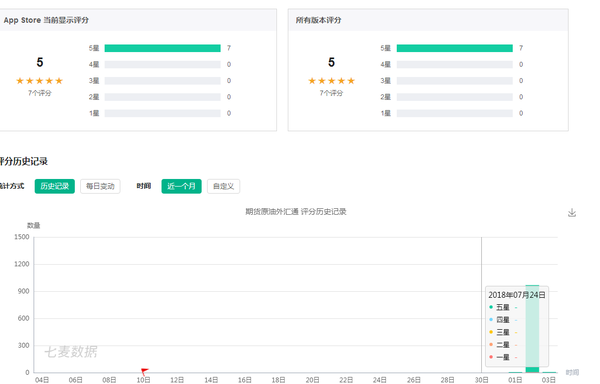This screenshot has height=384, width=600.
Task: Click 4星 bar in 所有版本评分 card
Action: tap(455, 65)
